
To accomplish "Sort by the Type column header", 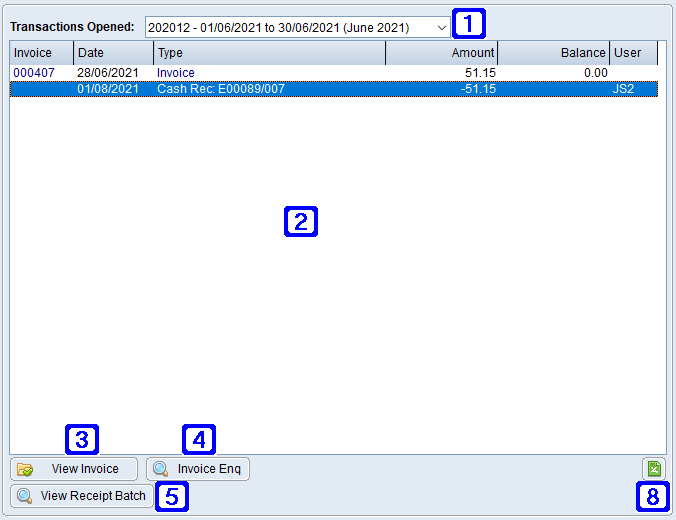I will pos(269,53).
